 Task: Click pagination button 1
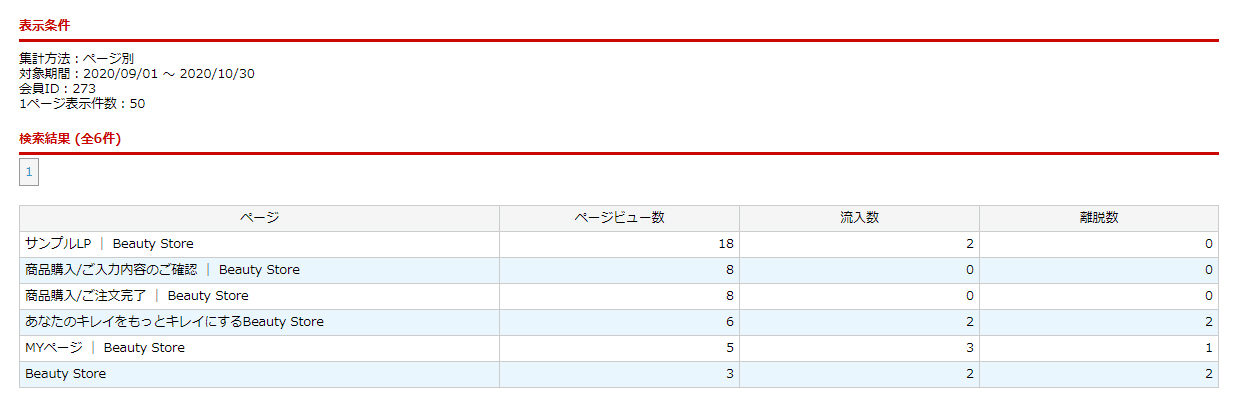pyautogui.click(x=29, y=172)
